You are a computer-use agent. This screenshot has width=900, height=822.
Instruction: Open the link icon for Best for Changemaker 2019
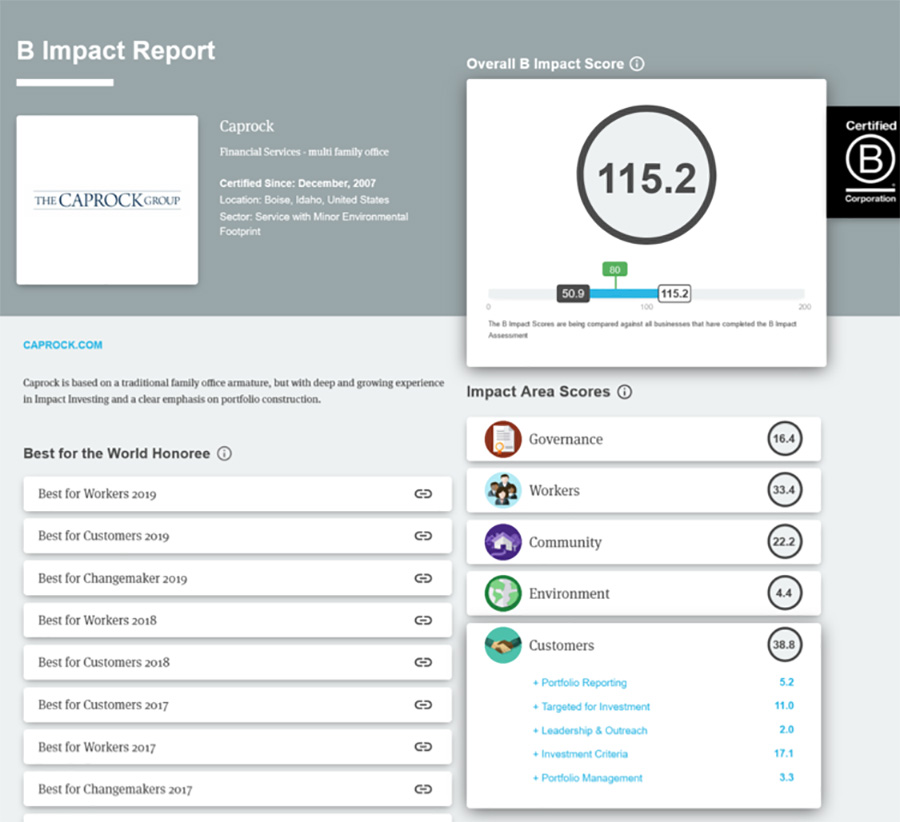click(x=423, y=578)
